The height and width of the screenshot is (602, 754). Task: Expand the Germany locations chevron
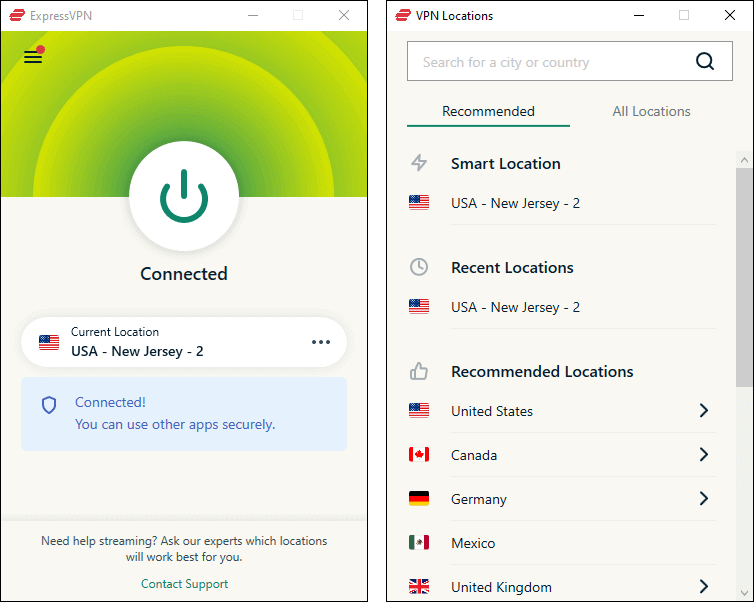pyautogui.click(x=704, y=499)
